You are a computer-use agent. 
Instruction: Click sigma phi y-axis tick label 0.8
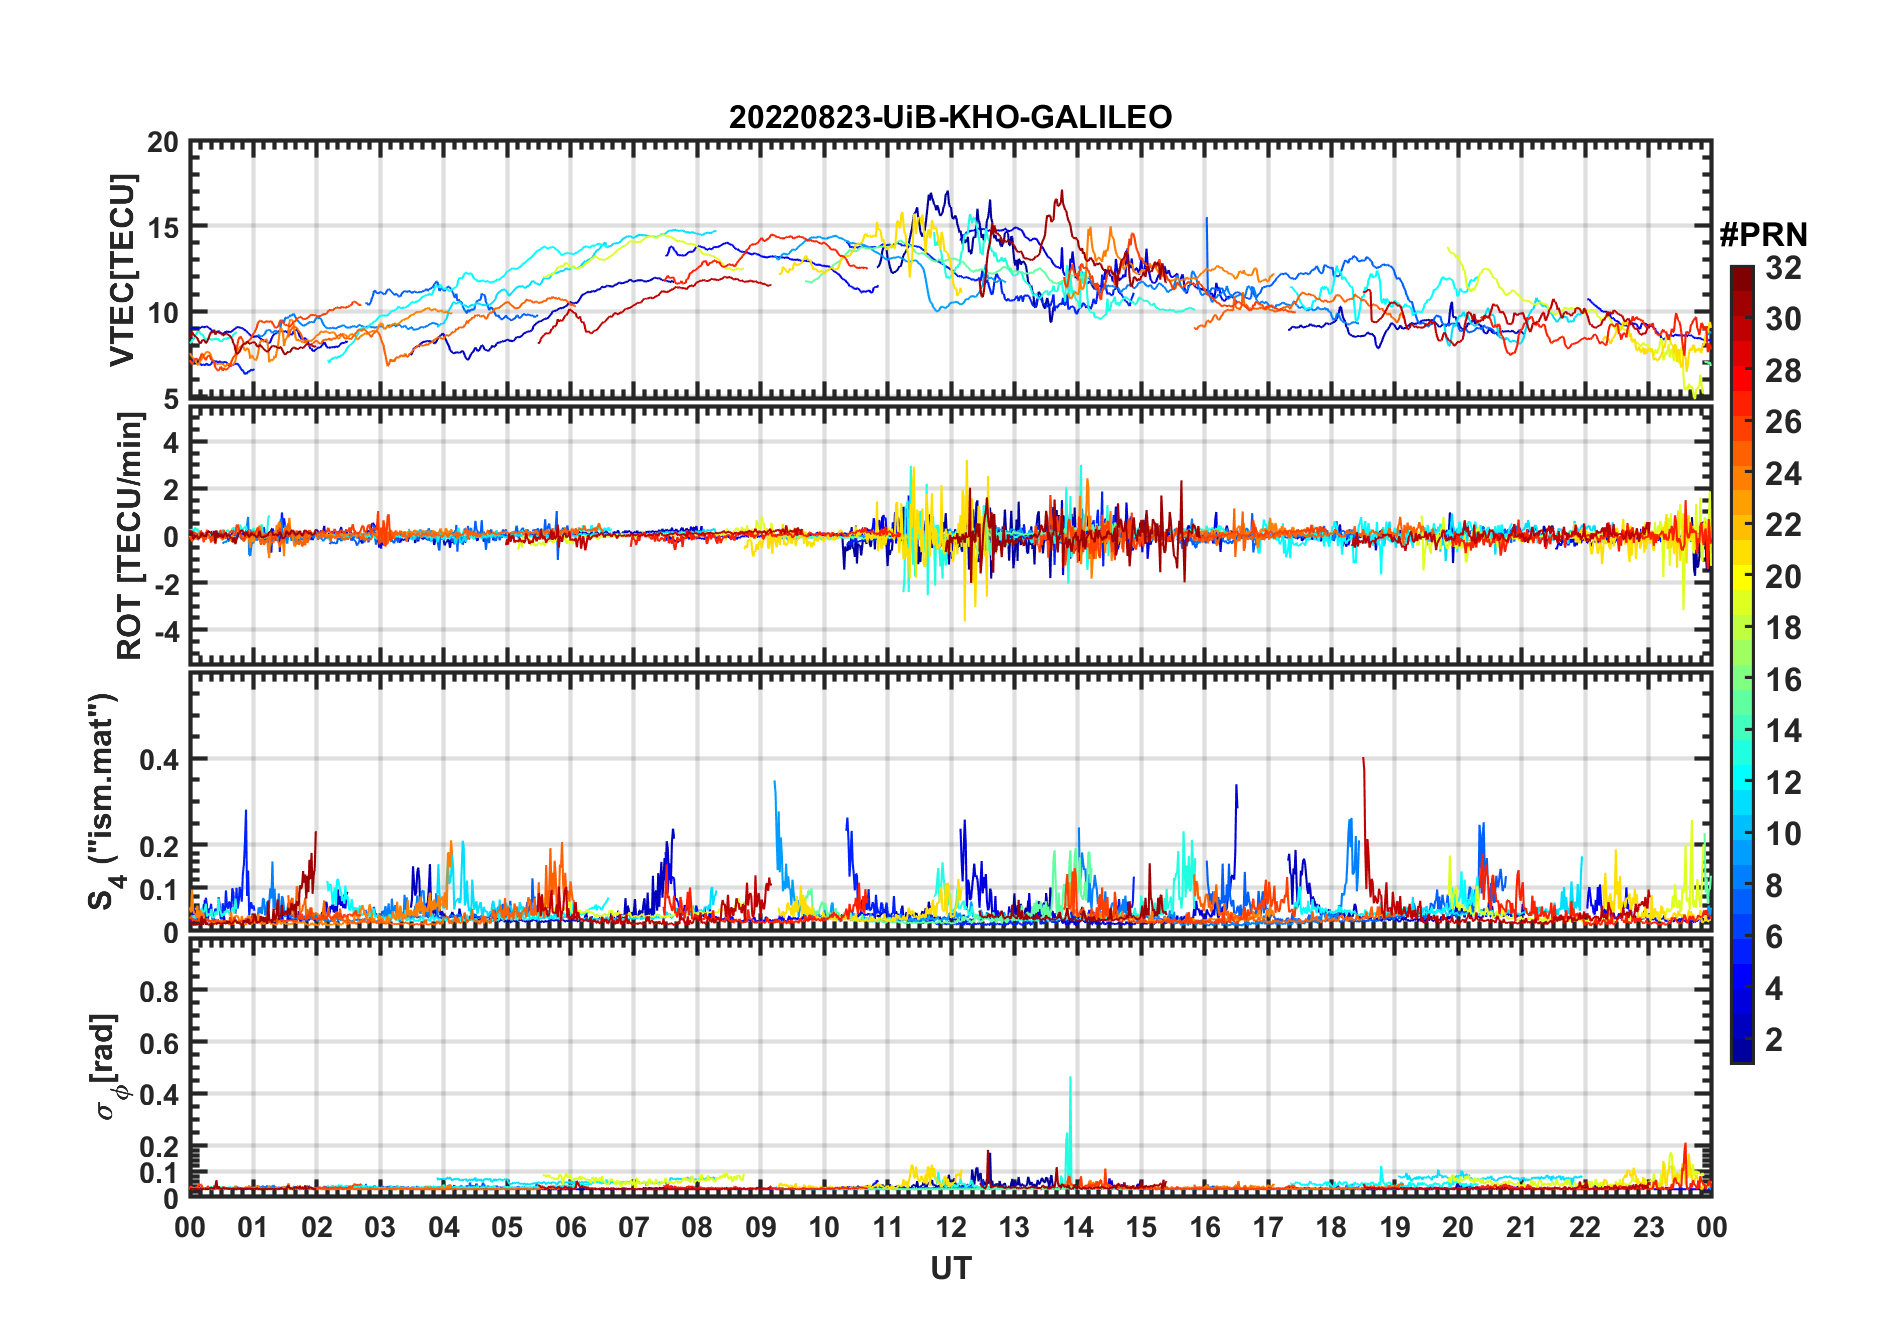pos(159,991)
